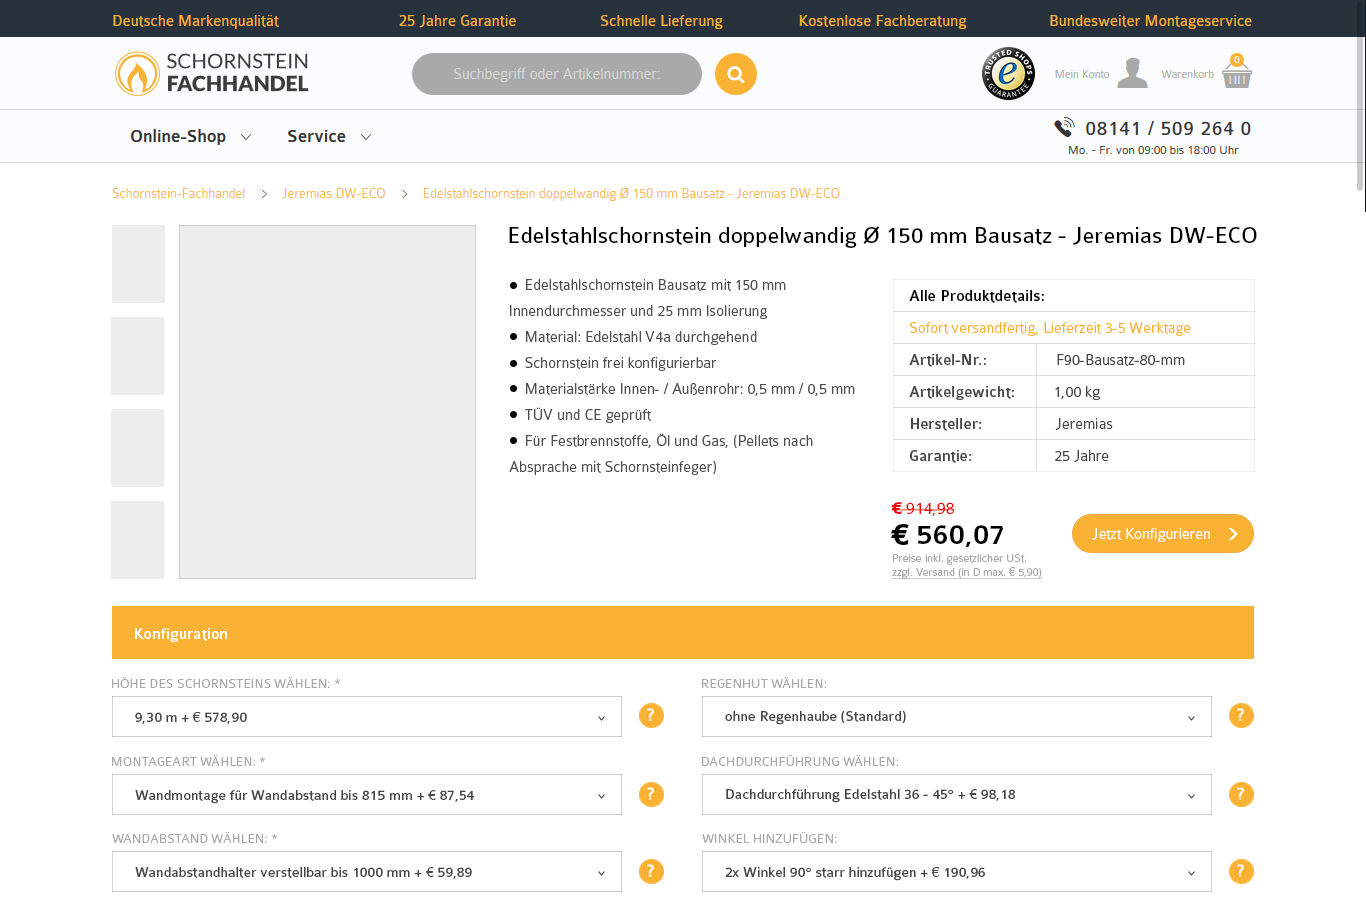This screenshot has width=1366, height=899.
Task: Select the second product thumbnail
Action: (x=138, y=356)
